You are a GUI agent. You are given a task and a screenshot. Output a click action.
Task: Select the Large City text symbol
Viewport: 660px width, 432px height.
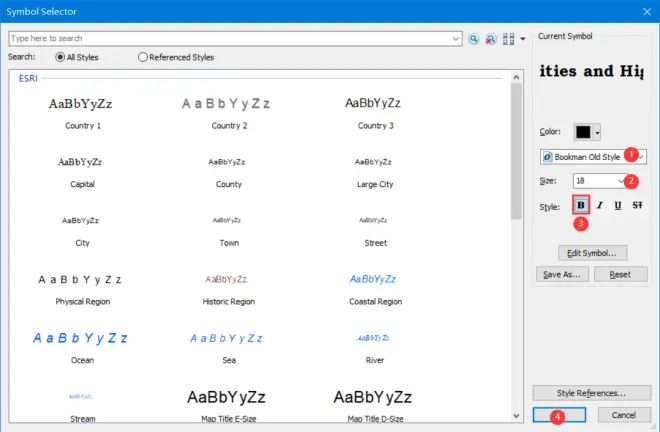[375, 172]
